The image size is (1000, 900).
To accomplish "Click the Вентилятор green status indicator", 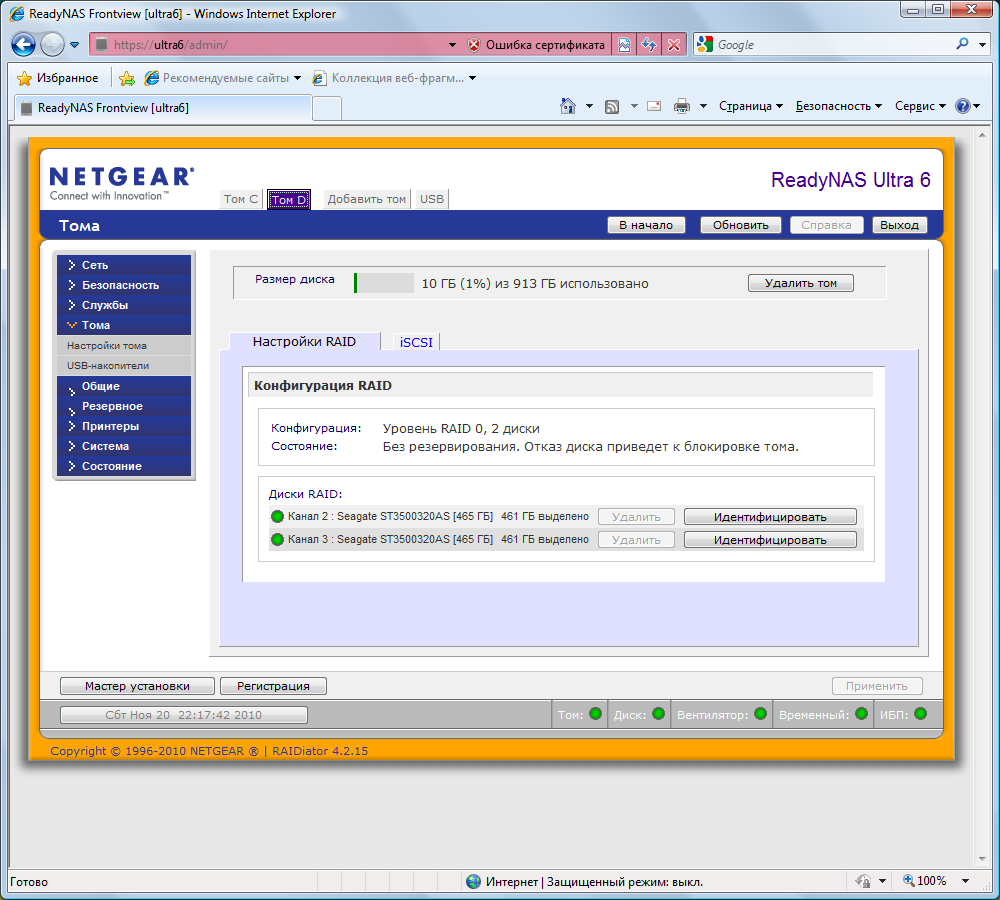I will tap(760, 714).
